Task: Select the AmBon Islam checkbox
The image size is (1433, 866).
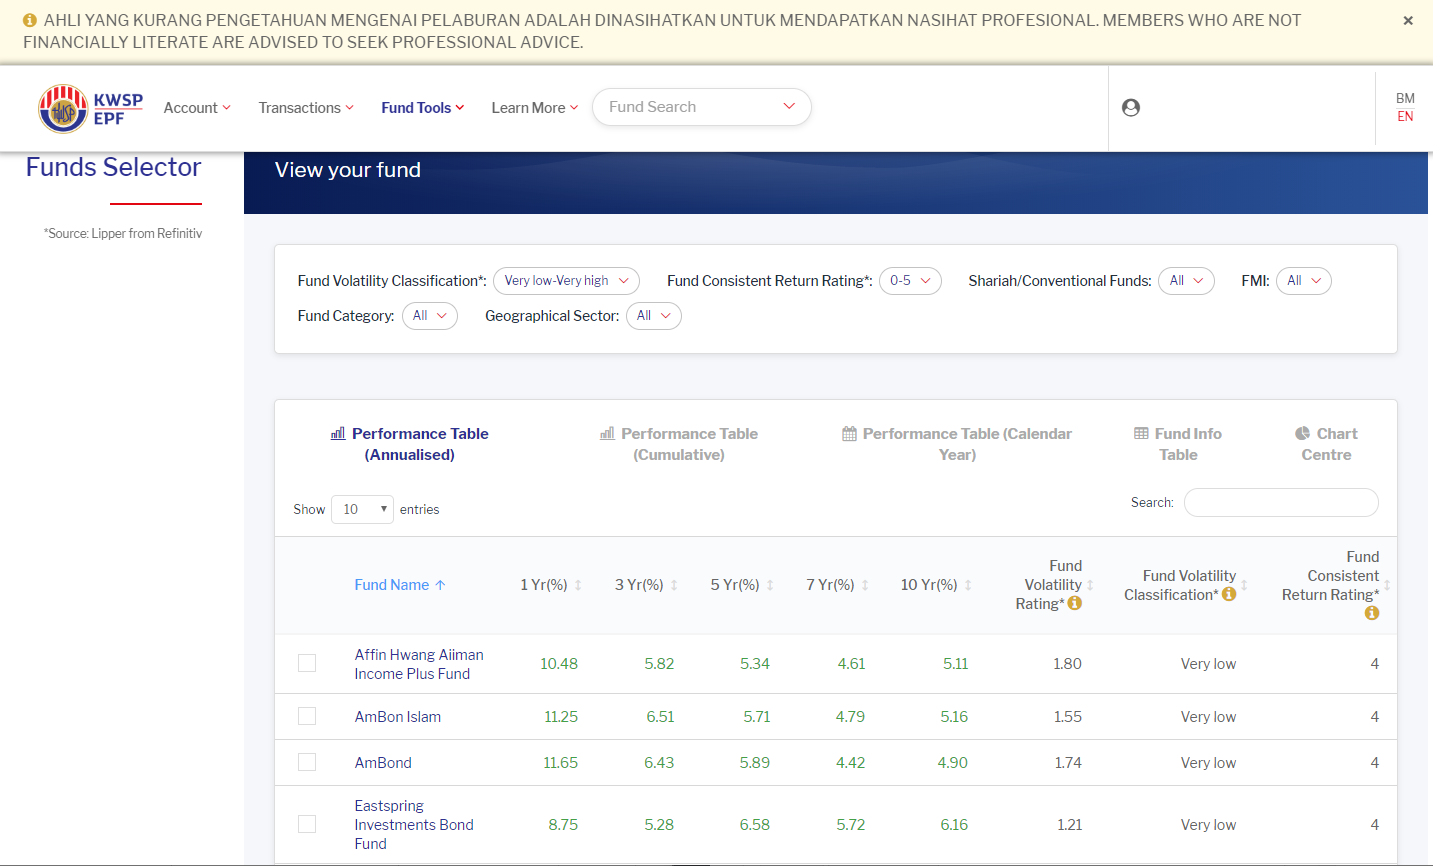Action: click(x=307, y=717)
